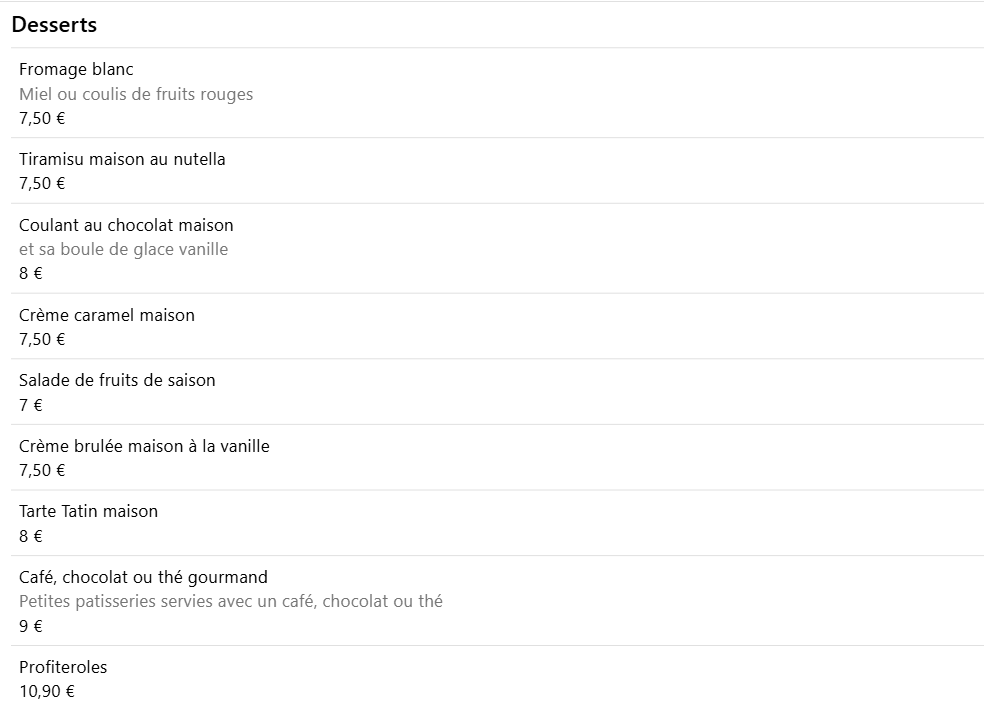Click the Desserts section heading
Viewport: 984px width, 709px height.
tap(54, 24)
